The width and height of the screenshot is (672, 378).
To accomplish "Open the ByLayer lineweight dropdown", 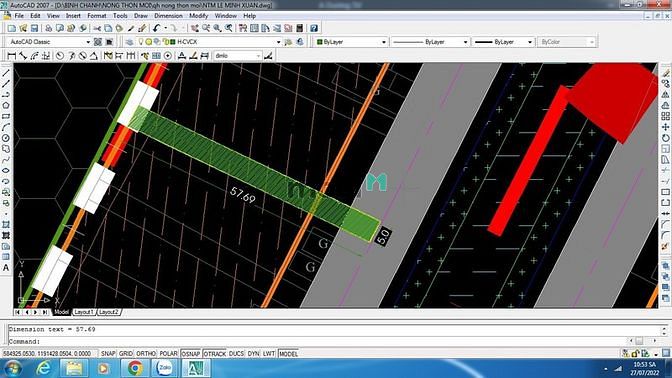I will point(530,42).
